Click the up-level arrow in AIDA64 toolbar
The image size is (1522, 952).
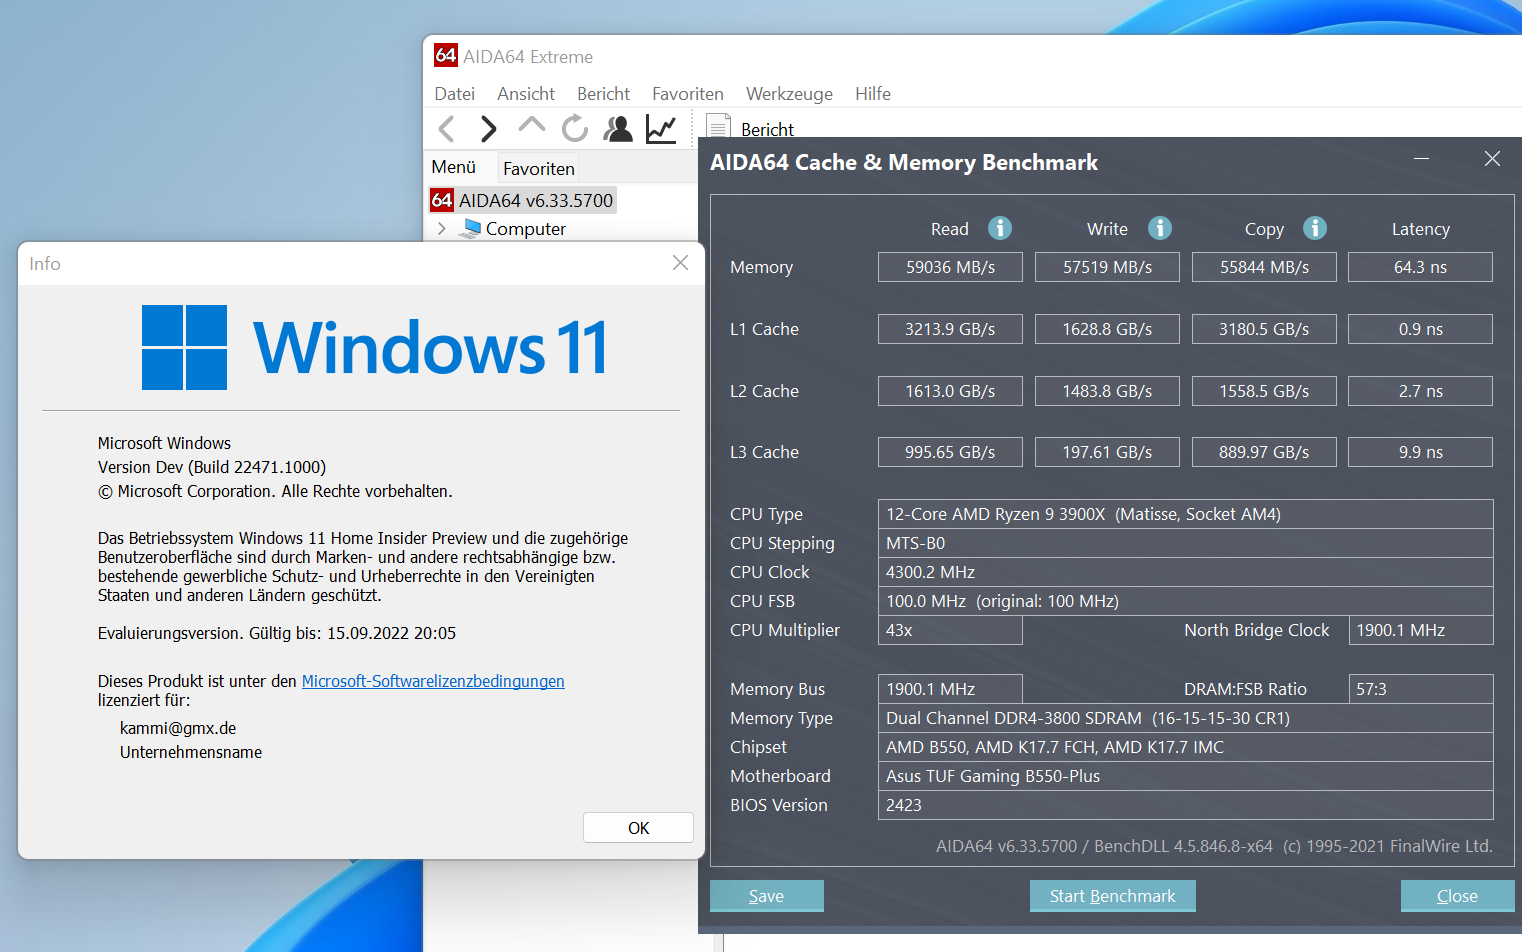pyautogui.click(x=532, y=126)
